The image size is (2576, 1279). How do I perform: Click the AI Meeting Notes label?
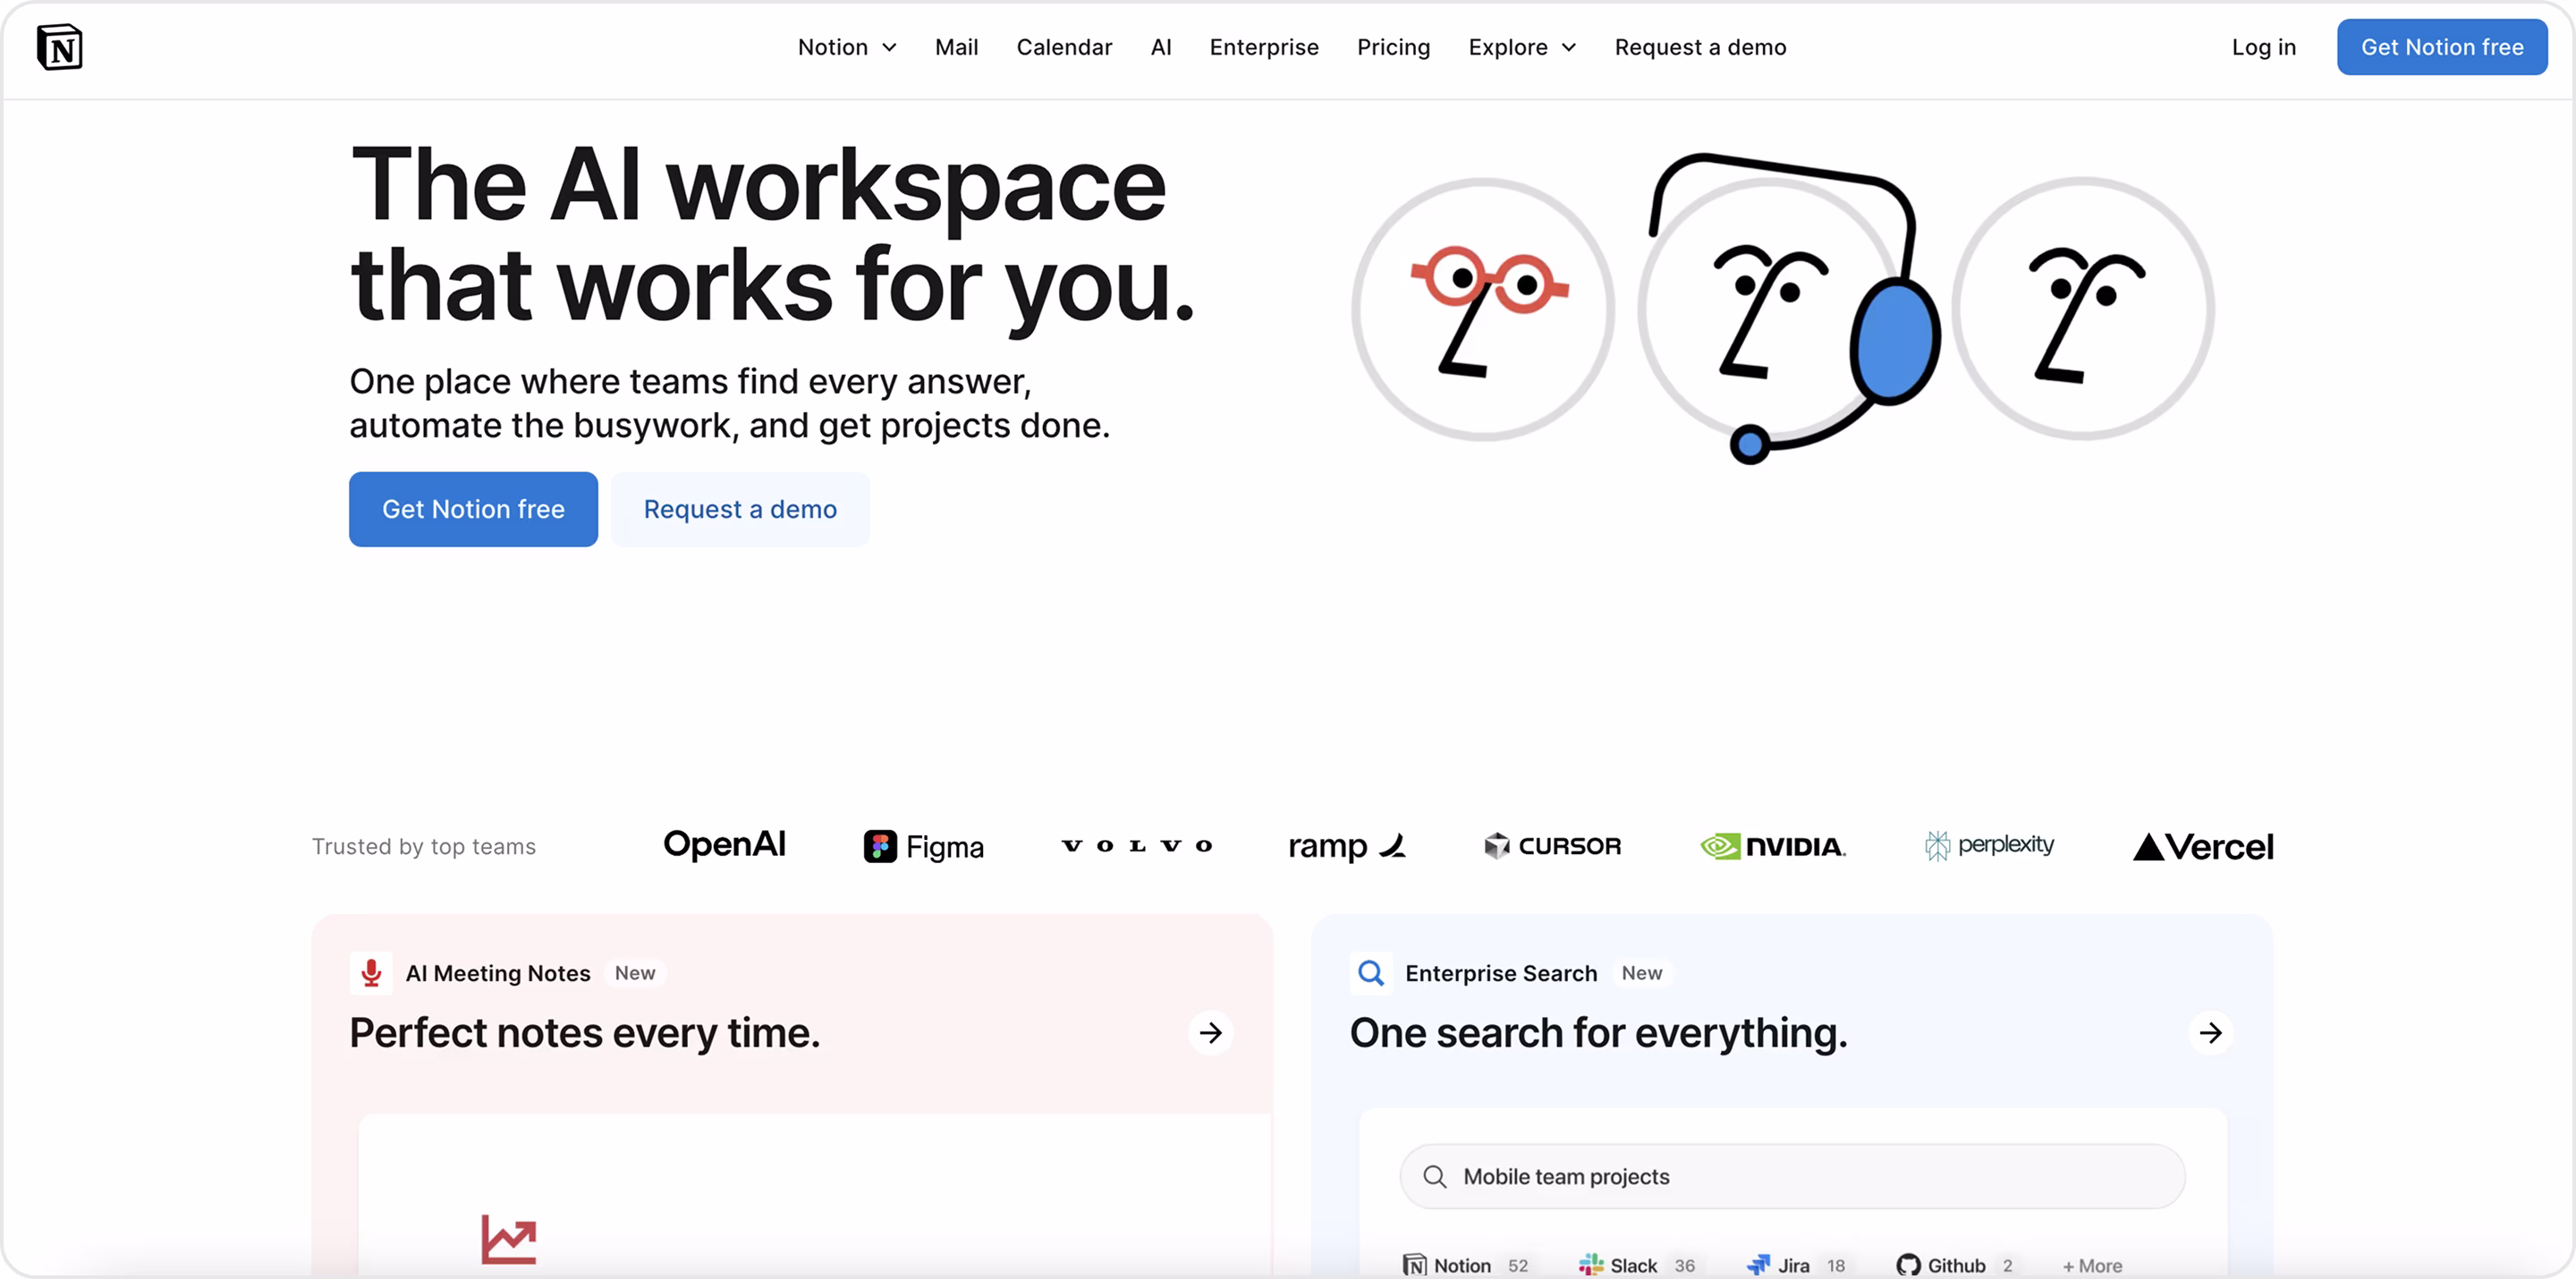[x=498, y=973]
